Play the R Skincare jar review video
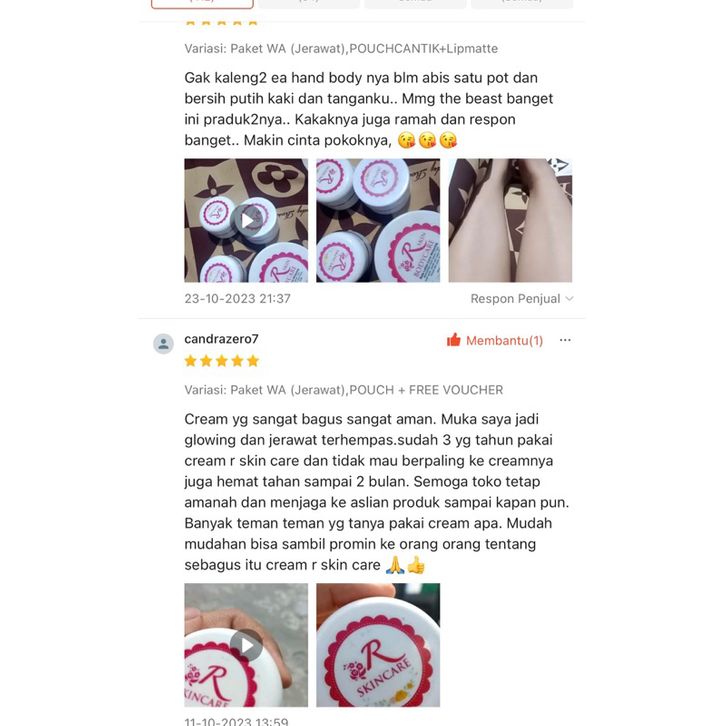 click(246, 645)
